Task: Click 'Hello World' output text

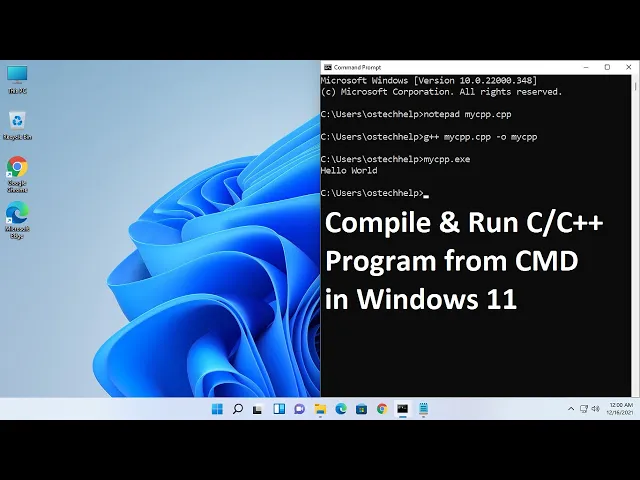Action: pos(349,171)
